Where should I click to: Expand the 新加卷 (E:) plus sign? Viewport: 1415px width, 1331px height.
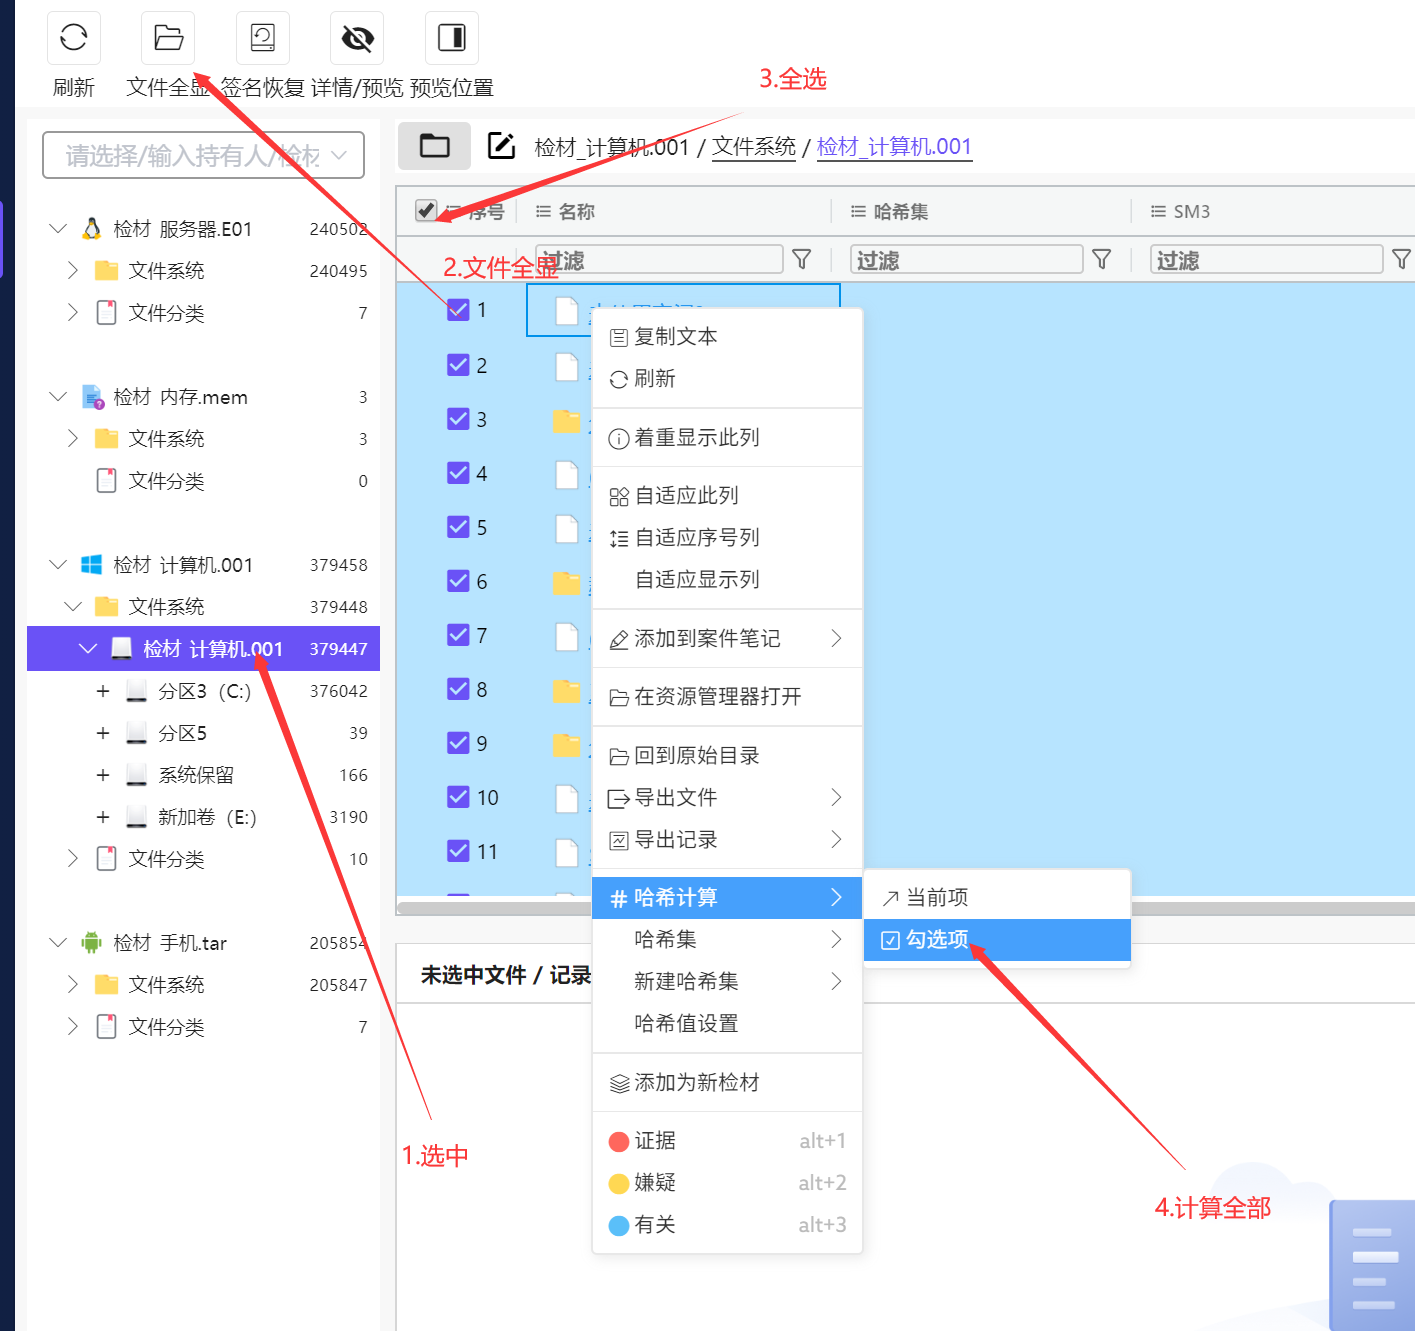[102, 817]
